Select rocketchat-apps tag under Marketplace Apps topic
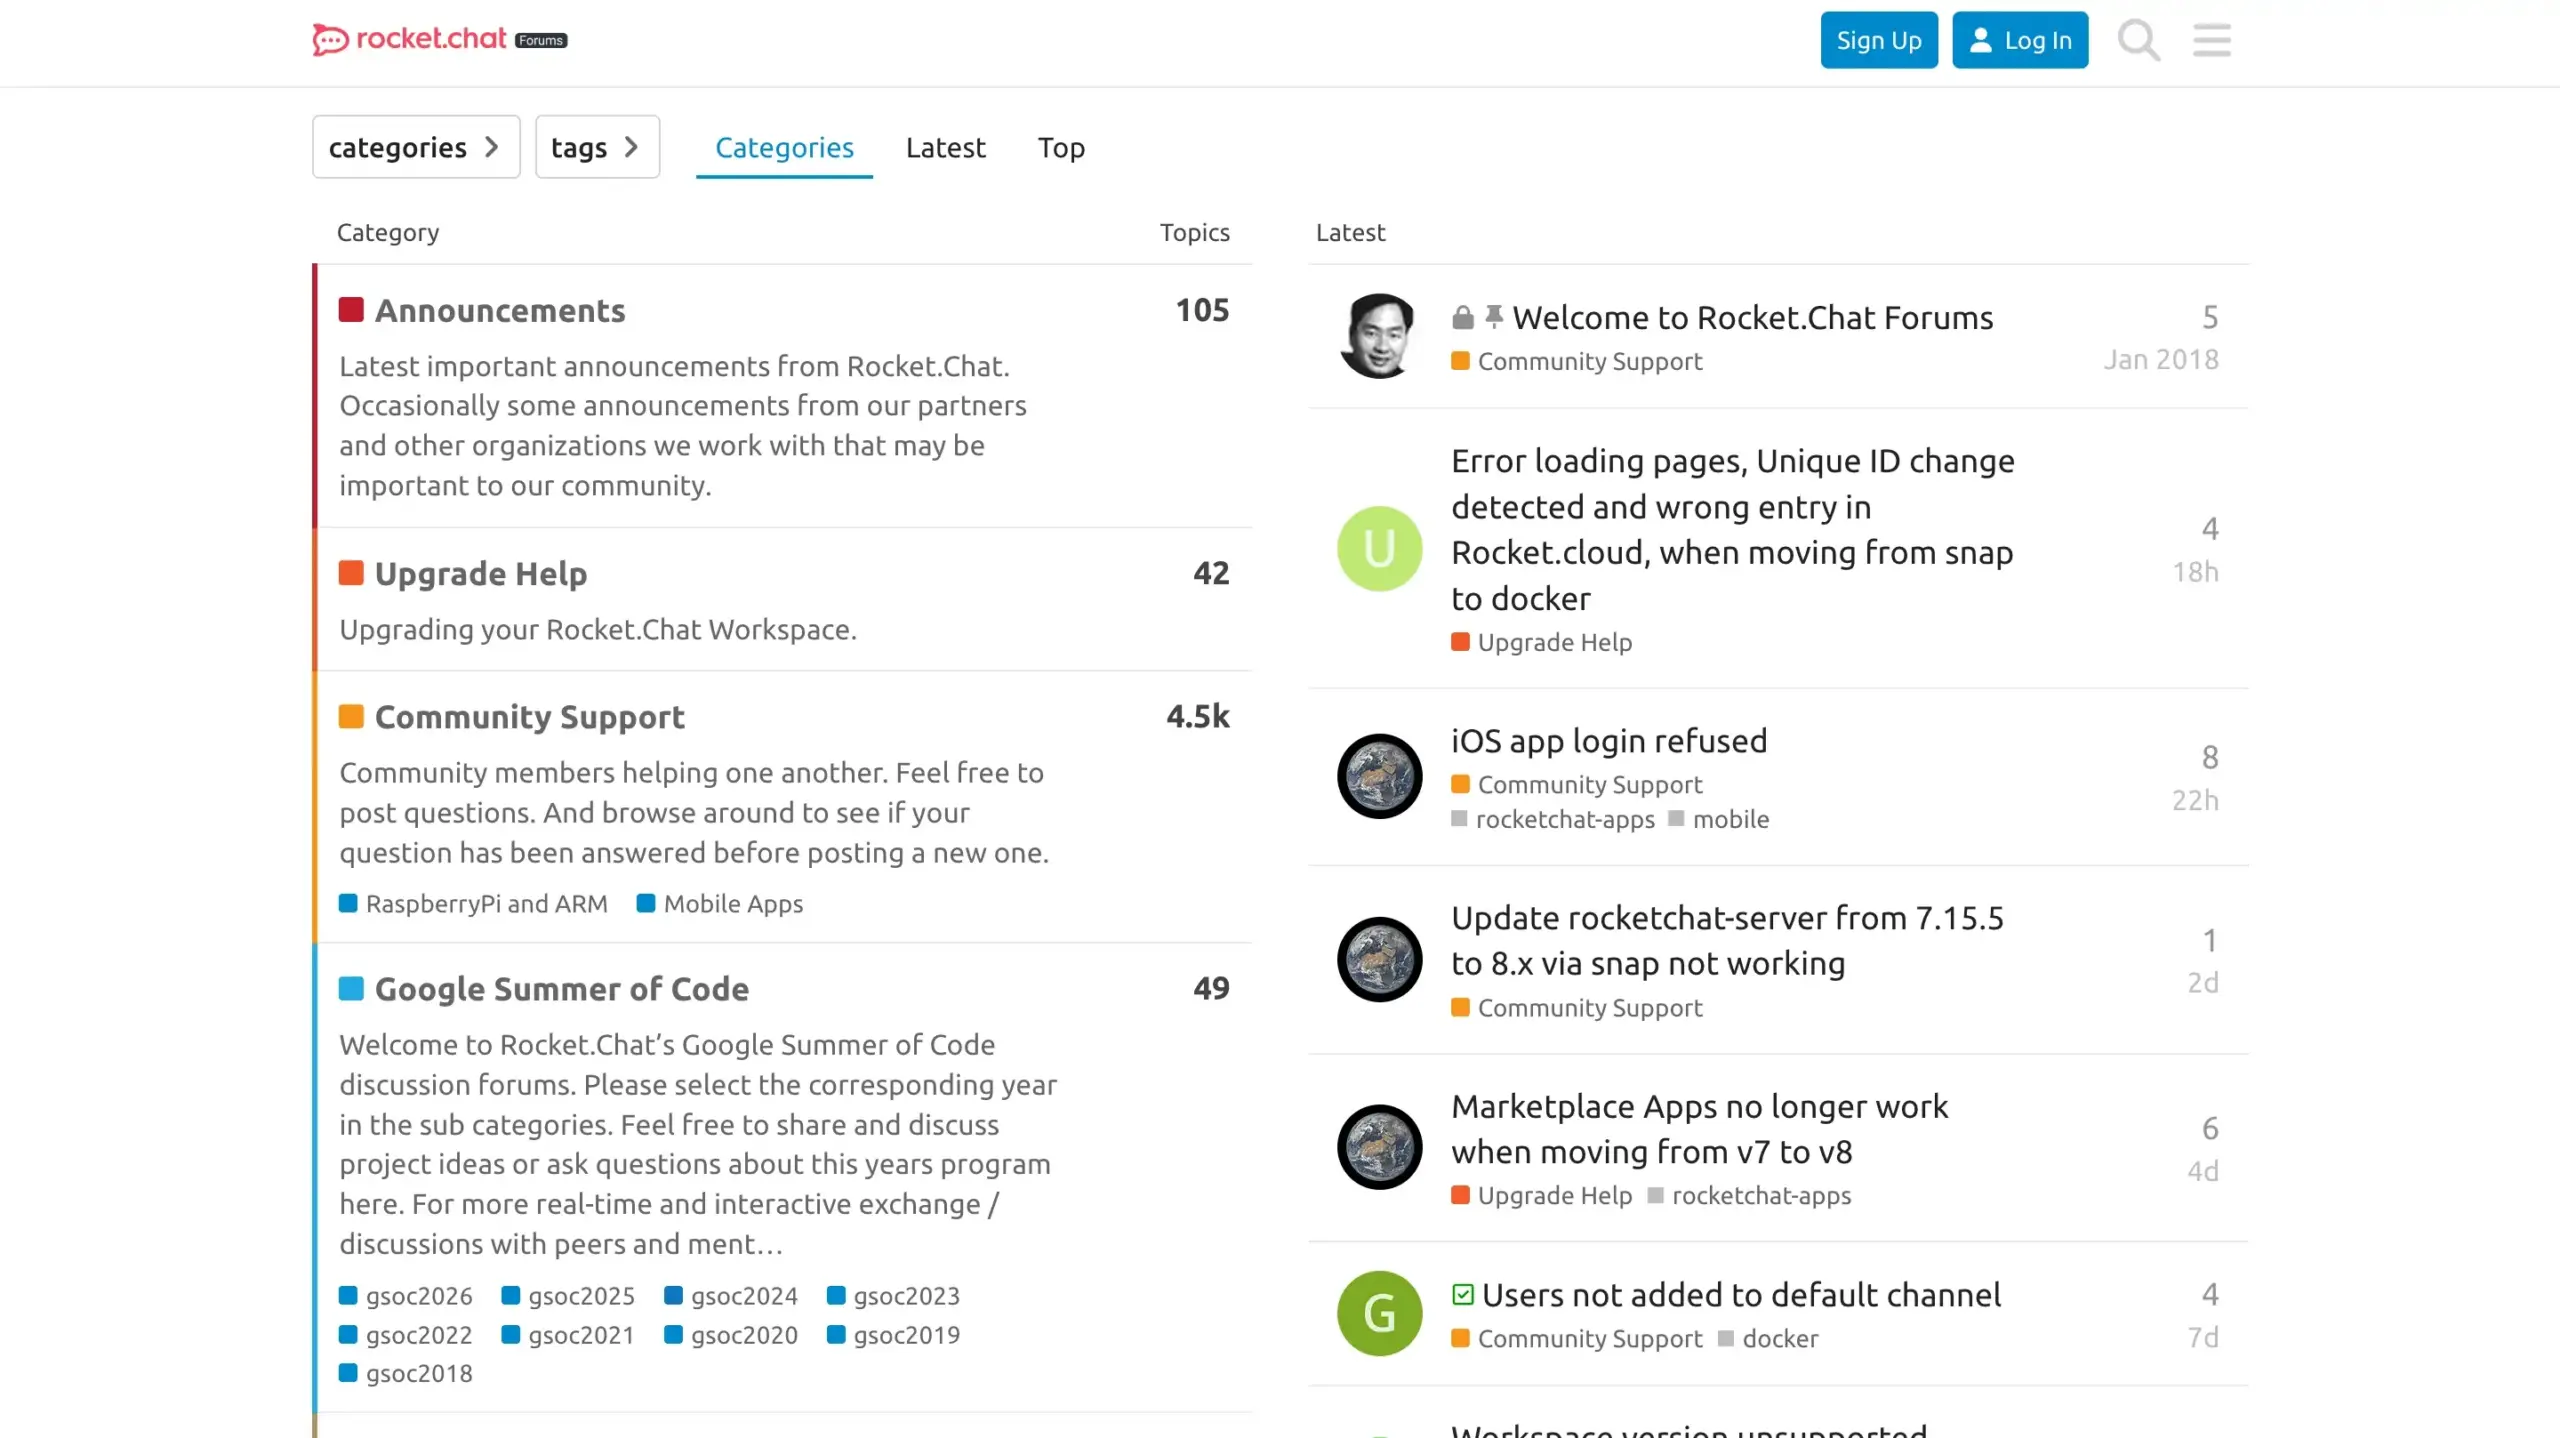 tap(1749, 1196)
